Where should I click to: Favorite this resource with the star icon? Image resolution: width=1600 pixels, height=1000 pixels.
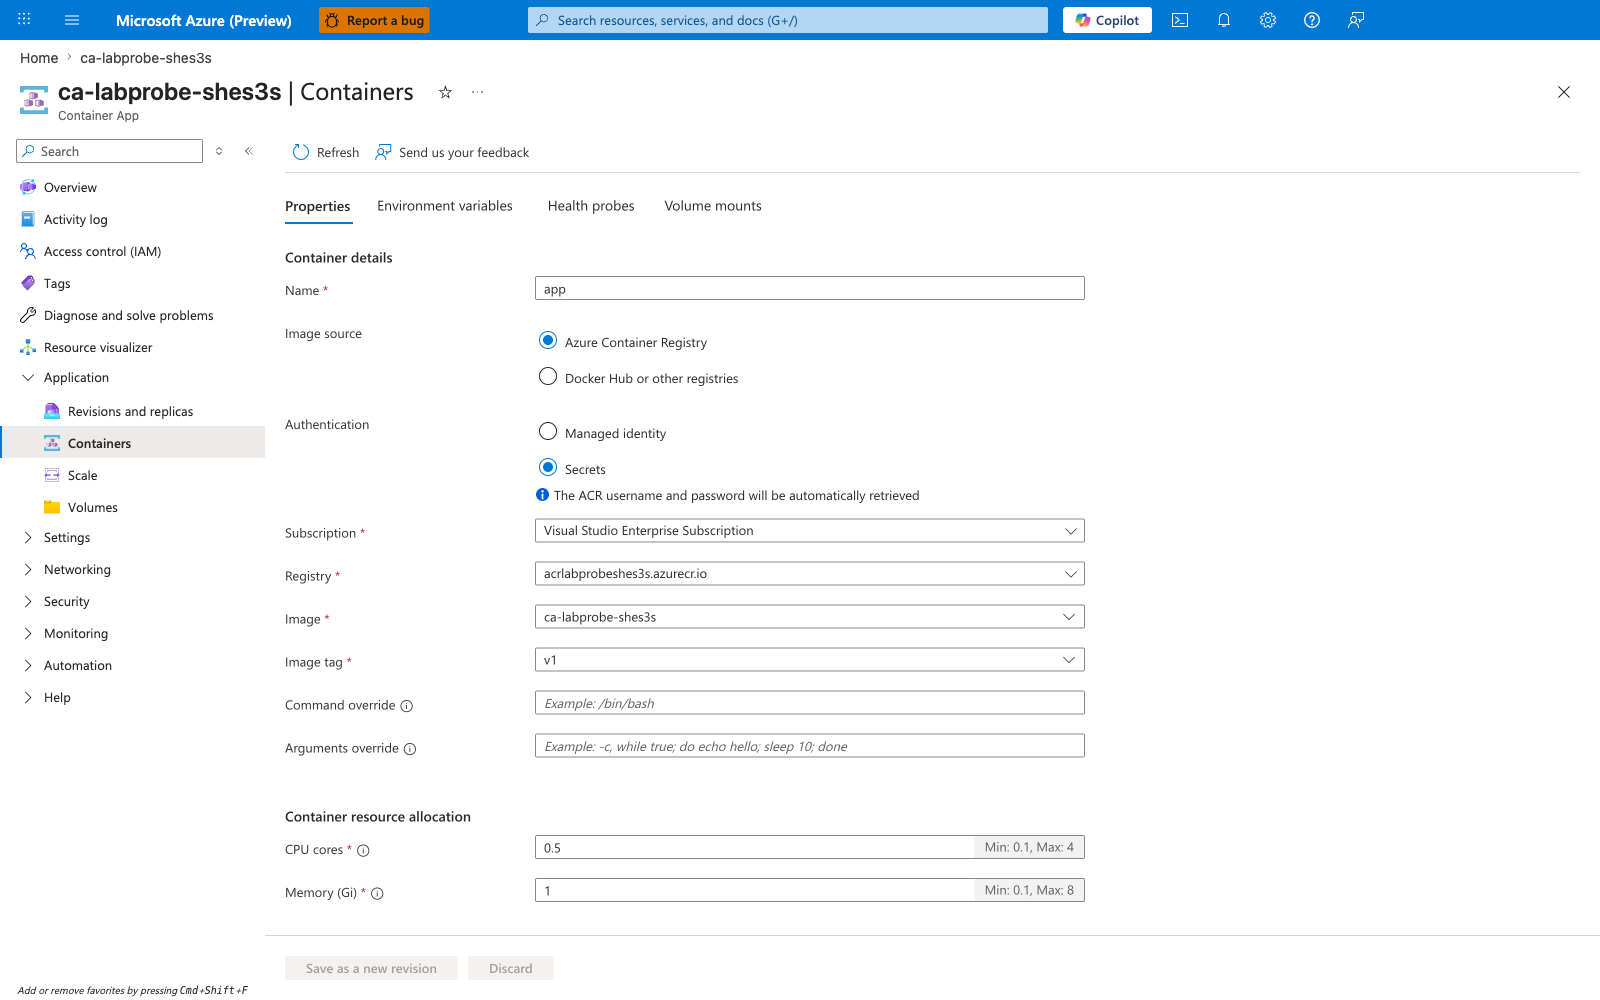pos(445,92)
